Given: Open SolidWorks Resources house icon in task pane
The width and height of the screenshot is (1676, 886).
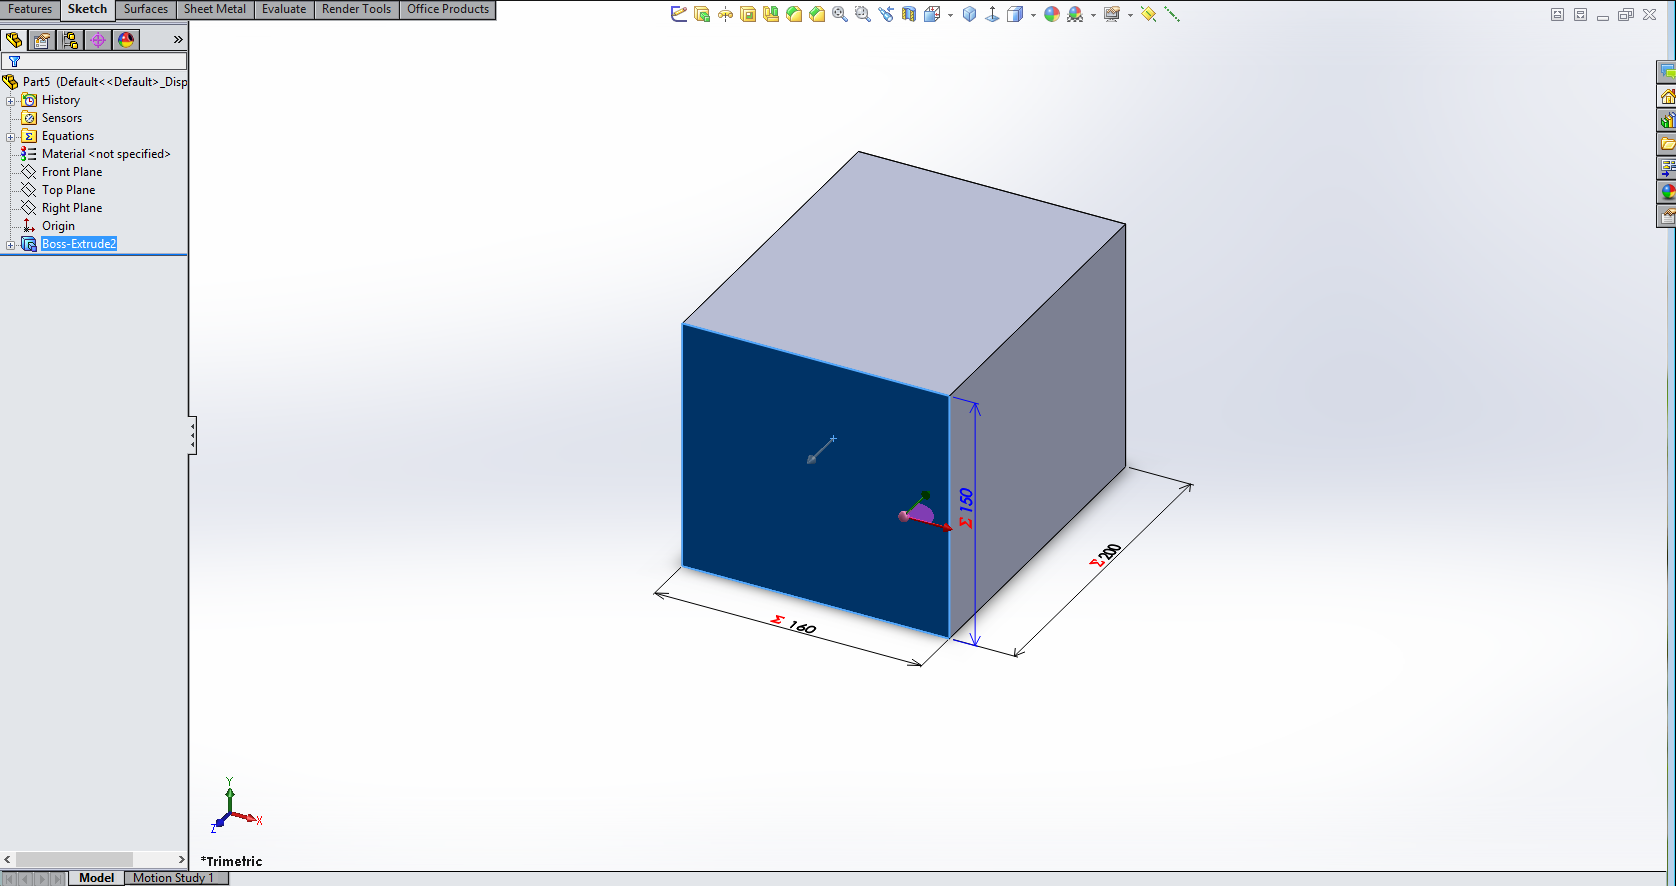Looking at the screenshot, I should pos(1667,97).
